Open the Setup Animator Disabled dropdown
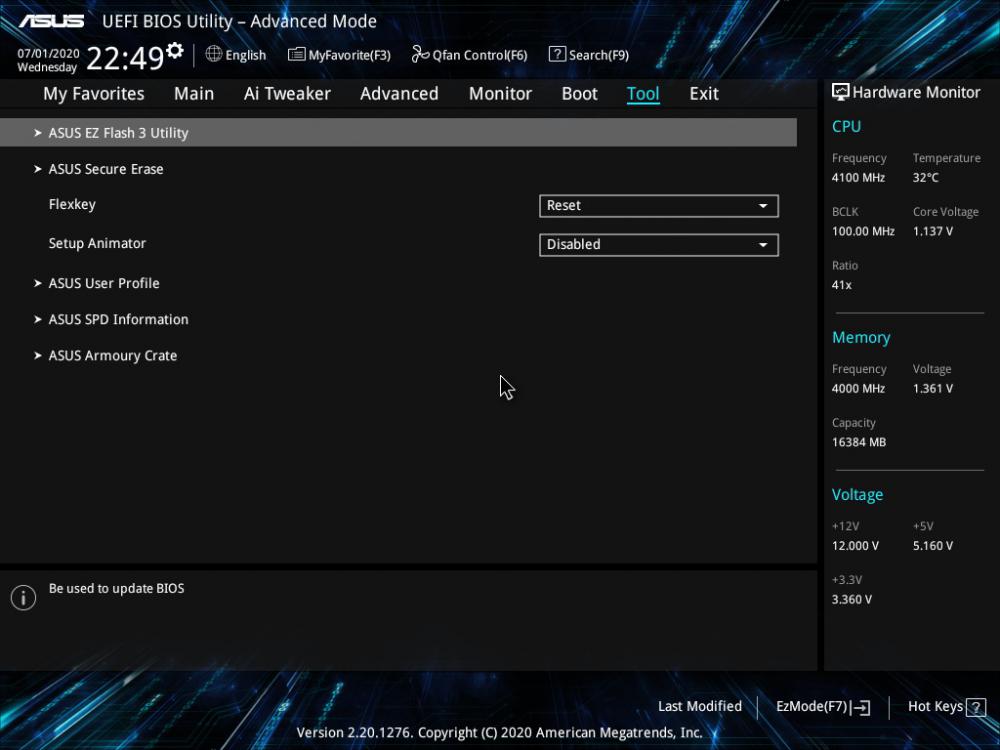The width and height of the screenshot is (1000, 750). point(659,245)
